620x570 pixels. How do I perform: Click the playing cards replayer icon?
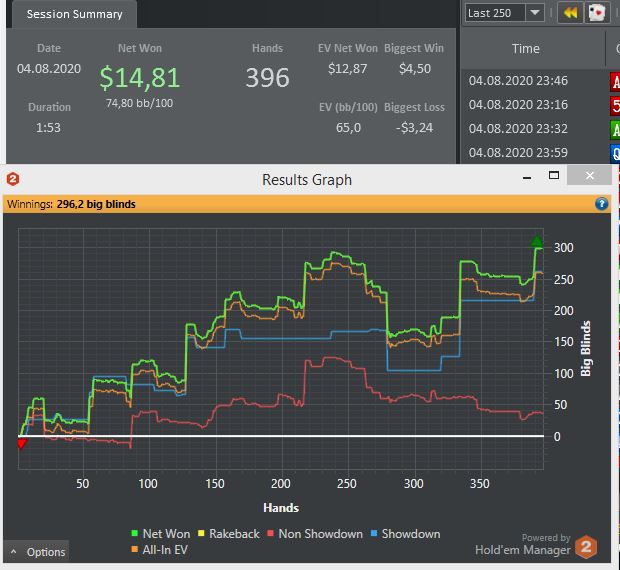(x=597, y=13)
